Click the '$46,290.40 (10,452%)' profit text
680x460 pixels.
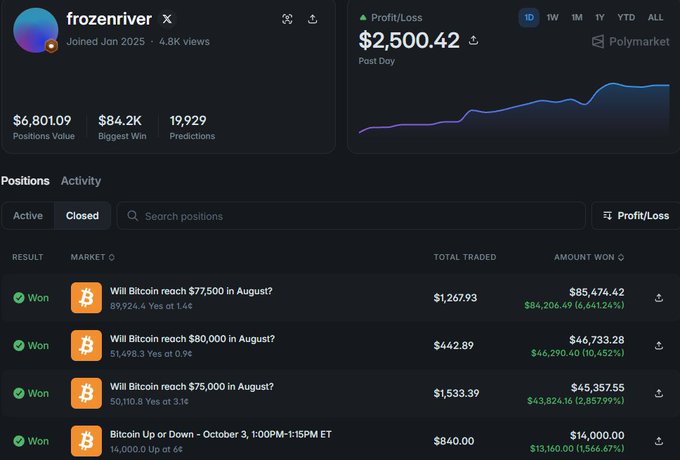point(578,353)
